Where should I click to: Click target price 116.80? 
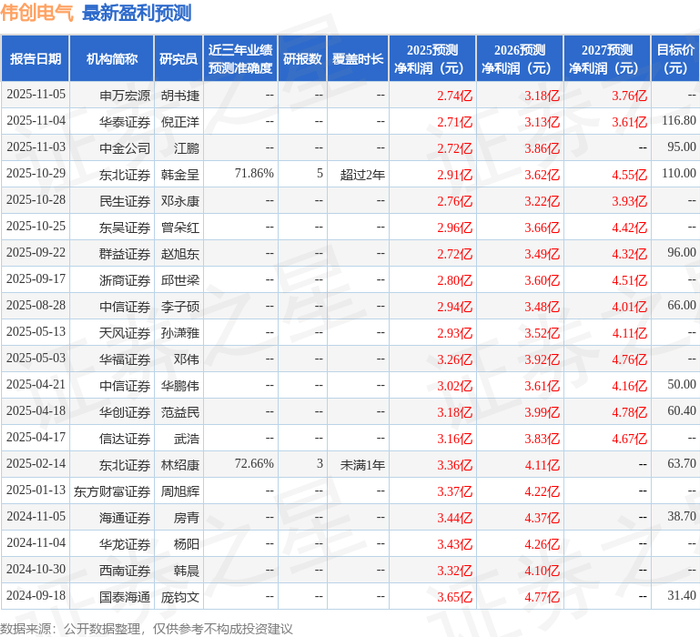coord(679,121)
